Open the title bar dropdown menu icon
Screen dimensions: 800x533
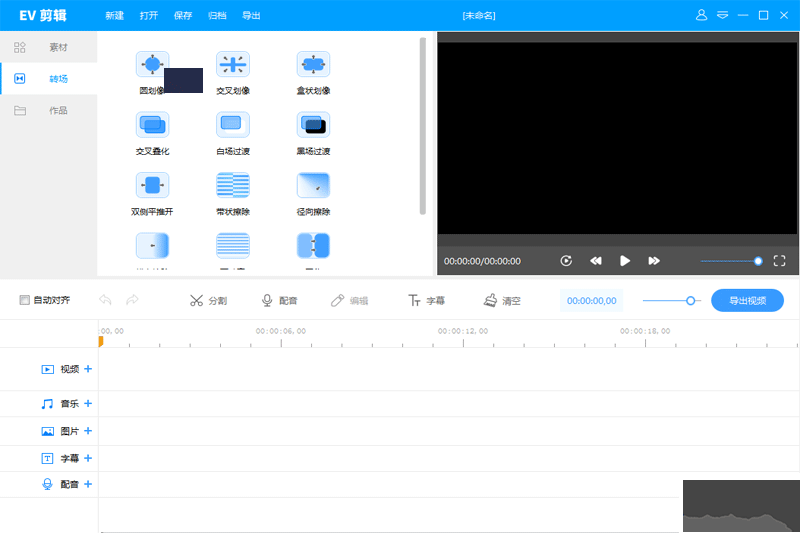tap(722, 15)
